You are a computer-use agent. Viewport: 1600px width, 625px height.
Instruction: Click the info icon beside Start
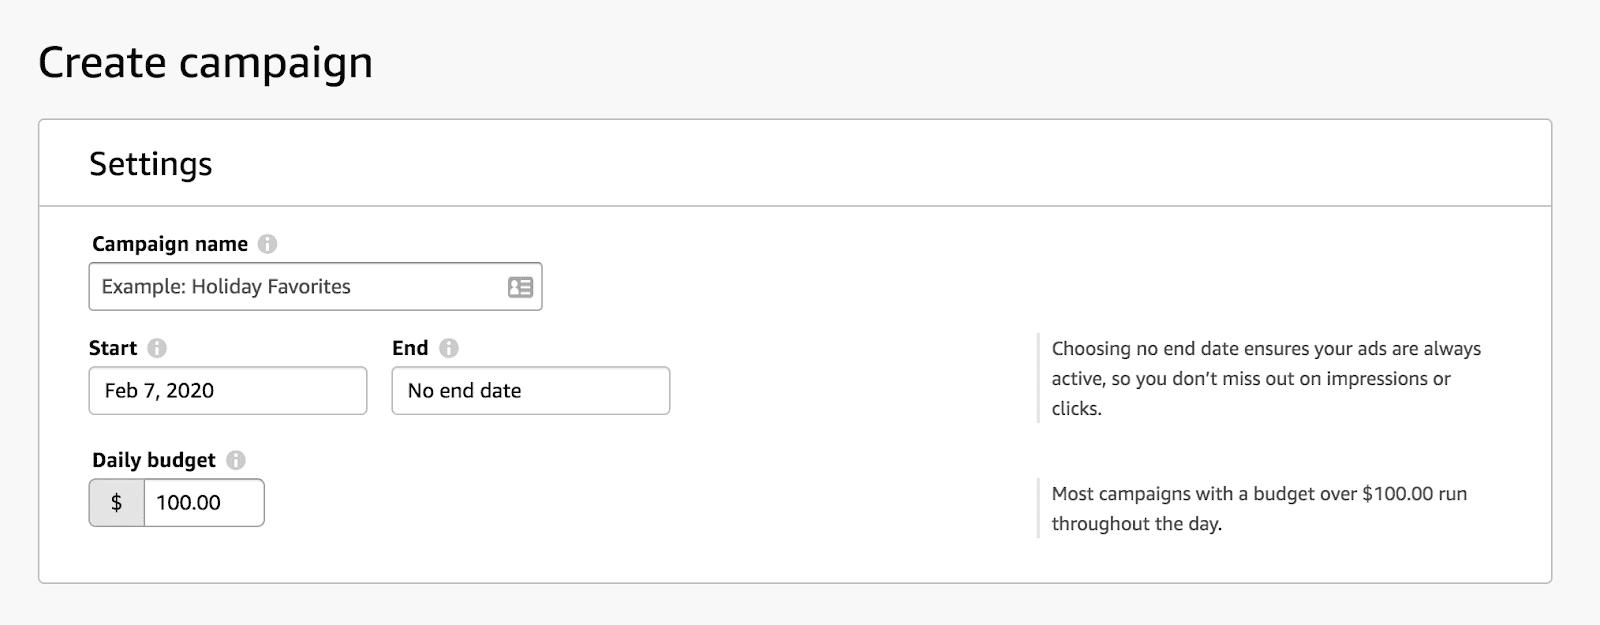pos(157,348)
